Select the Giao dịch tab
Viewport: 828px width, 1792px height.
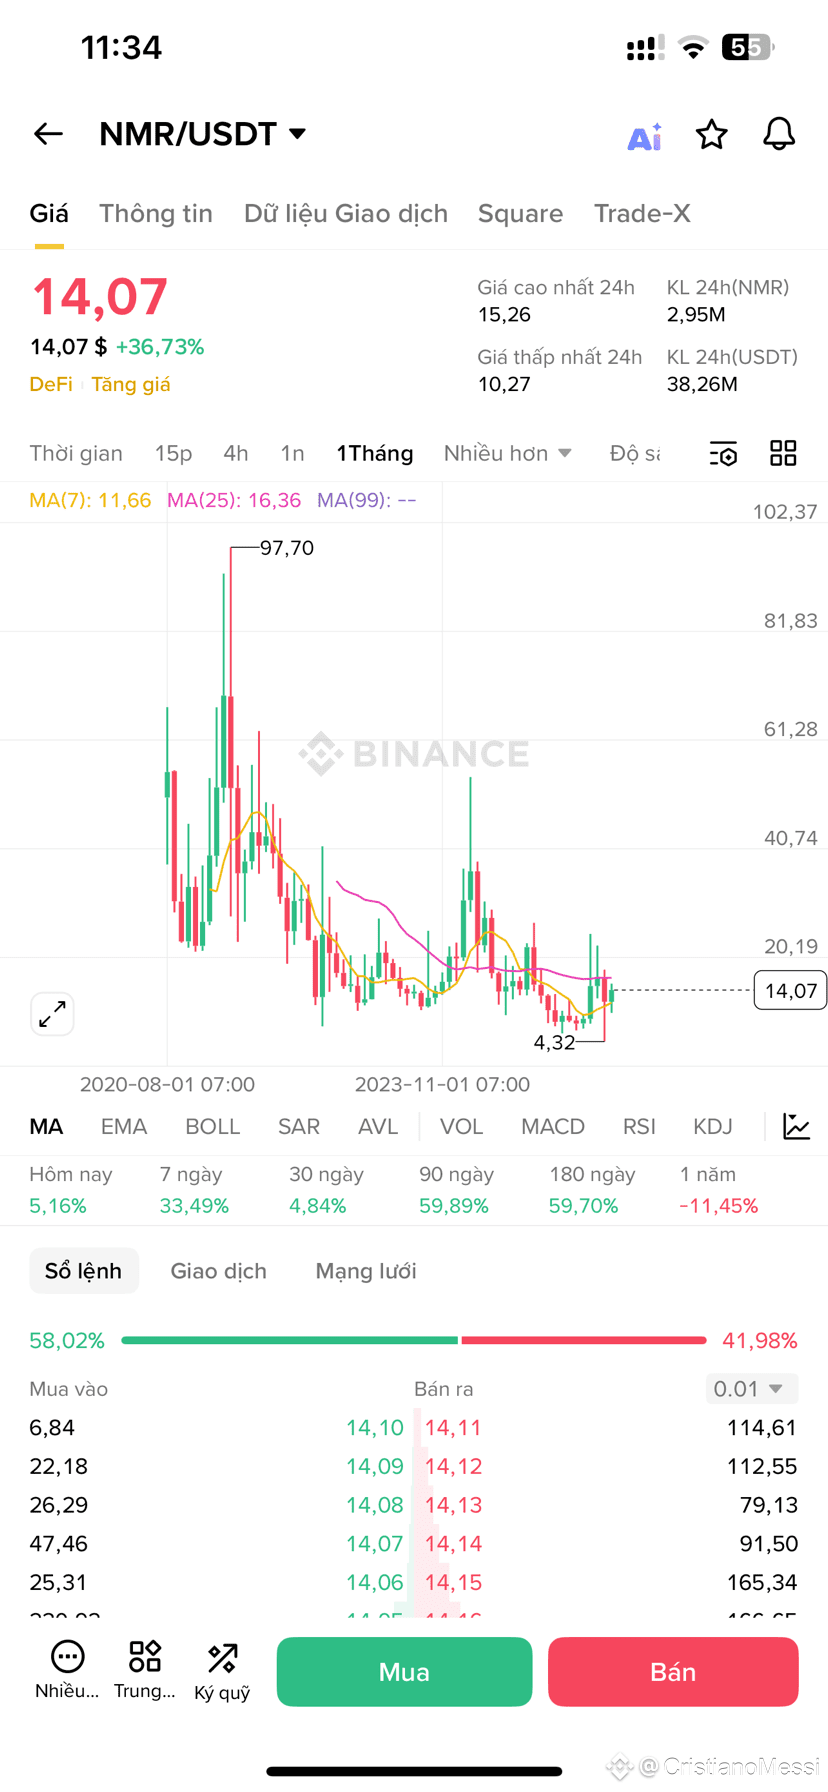(x=219, y=1271)
